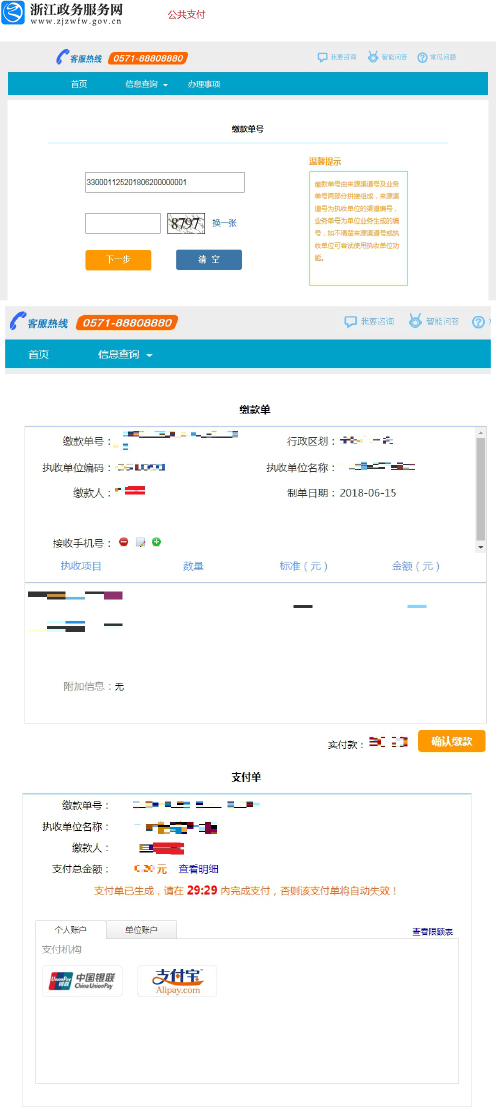Open the 查看明细 link

tap(198, 869)
